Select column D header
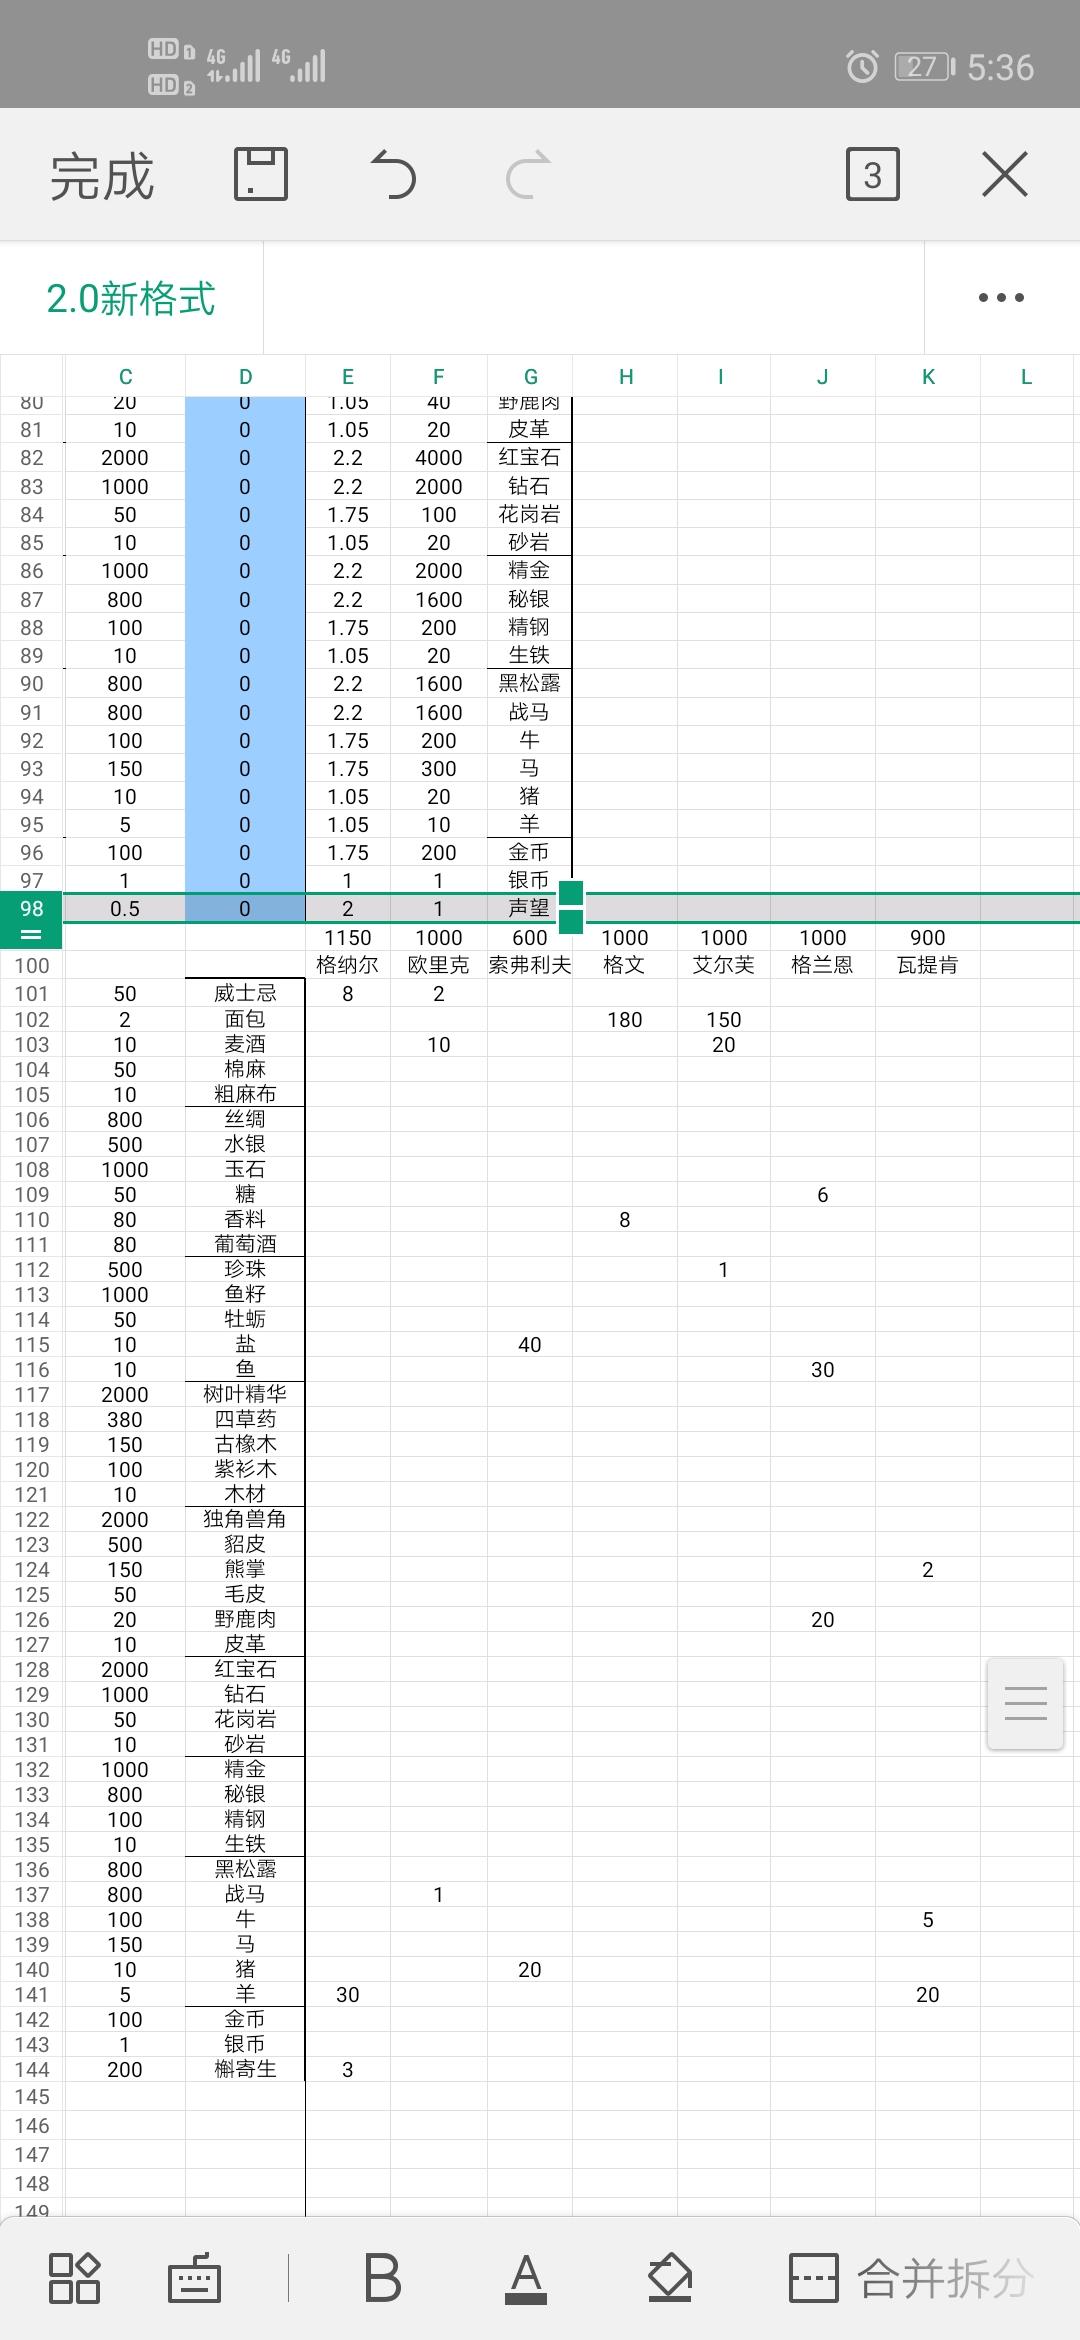This screenshot has width=1080, height=2340. click(x=245, y=376)
